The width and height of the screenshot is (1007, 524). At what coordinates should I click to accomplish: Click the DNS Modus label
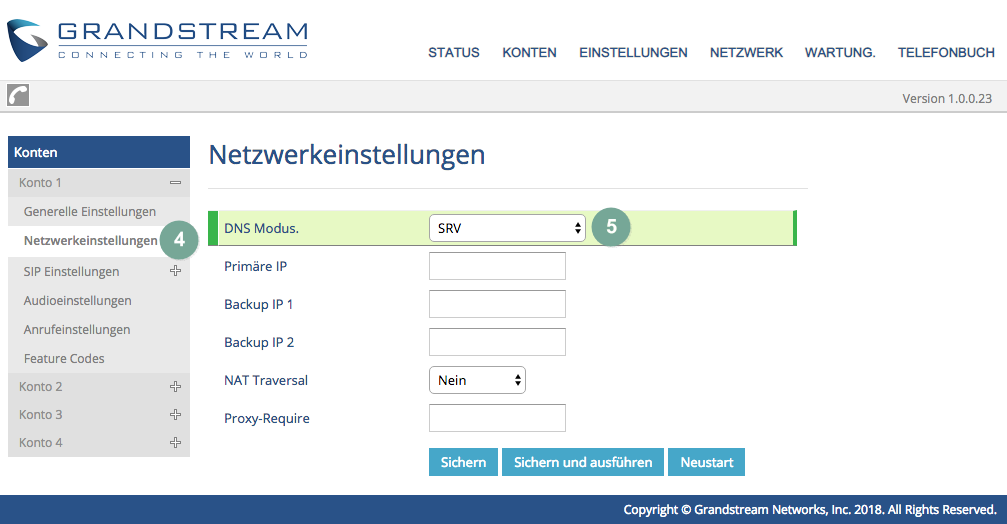coord(261,228)
